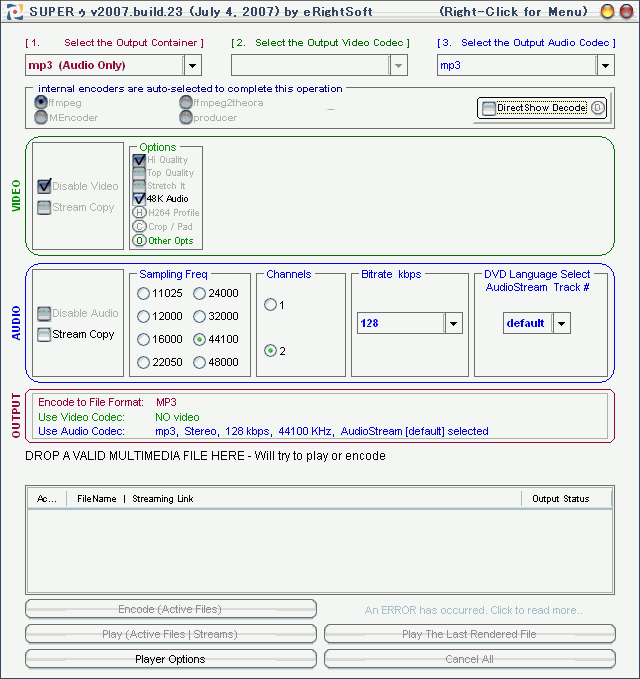Choose 12000 sampling frequency
The image size is (640, 679).
[x=143, y=317]
